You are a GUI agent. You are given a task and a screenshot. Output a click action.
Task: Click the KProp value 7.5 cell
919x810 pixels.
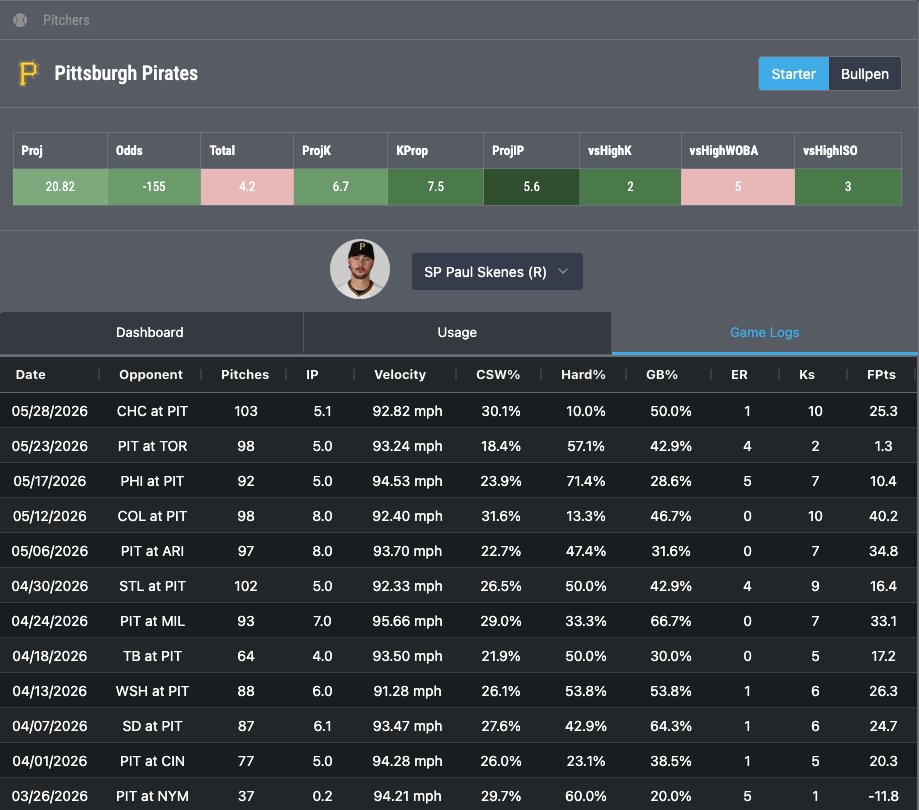click(x=435, y=187)
